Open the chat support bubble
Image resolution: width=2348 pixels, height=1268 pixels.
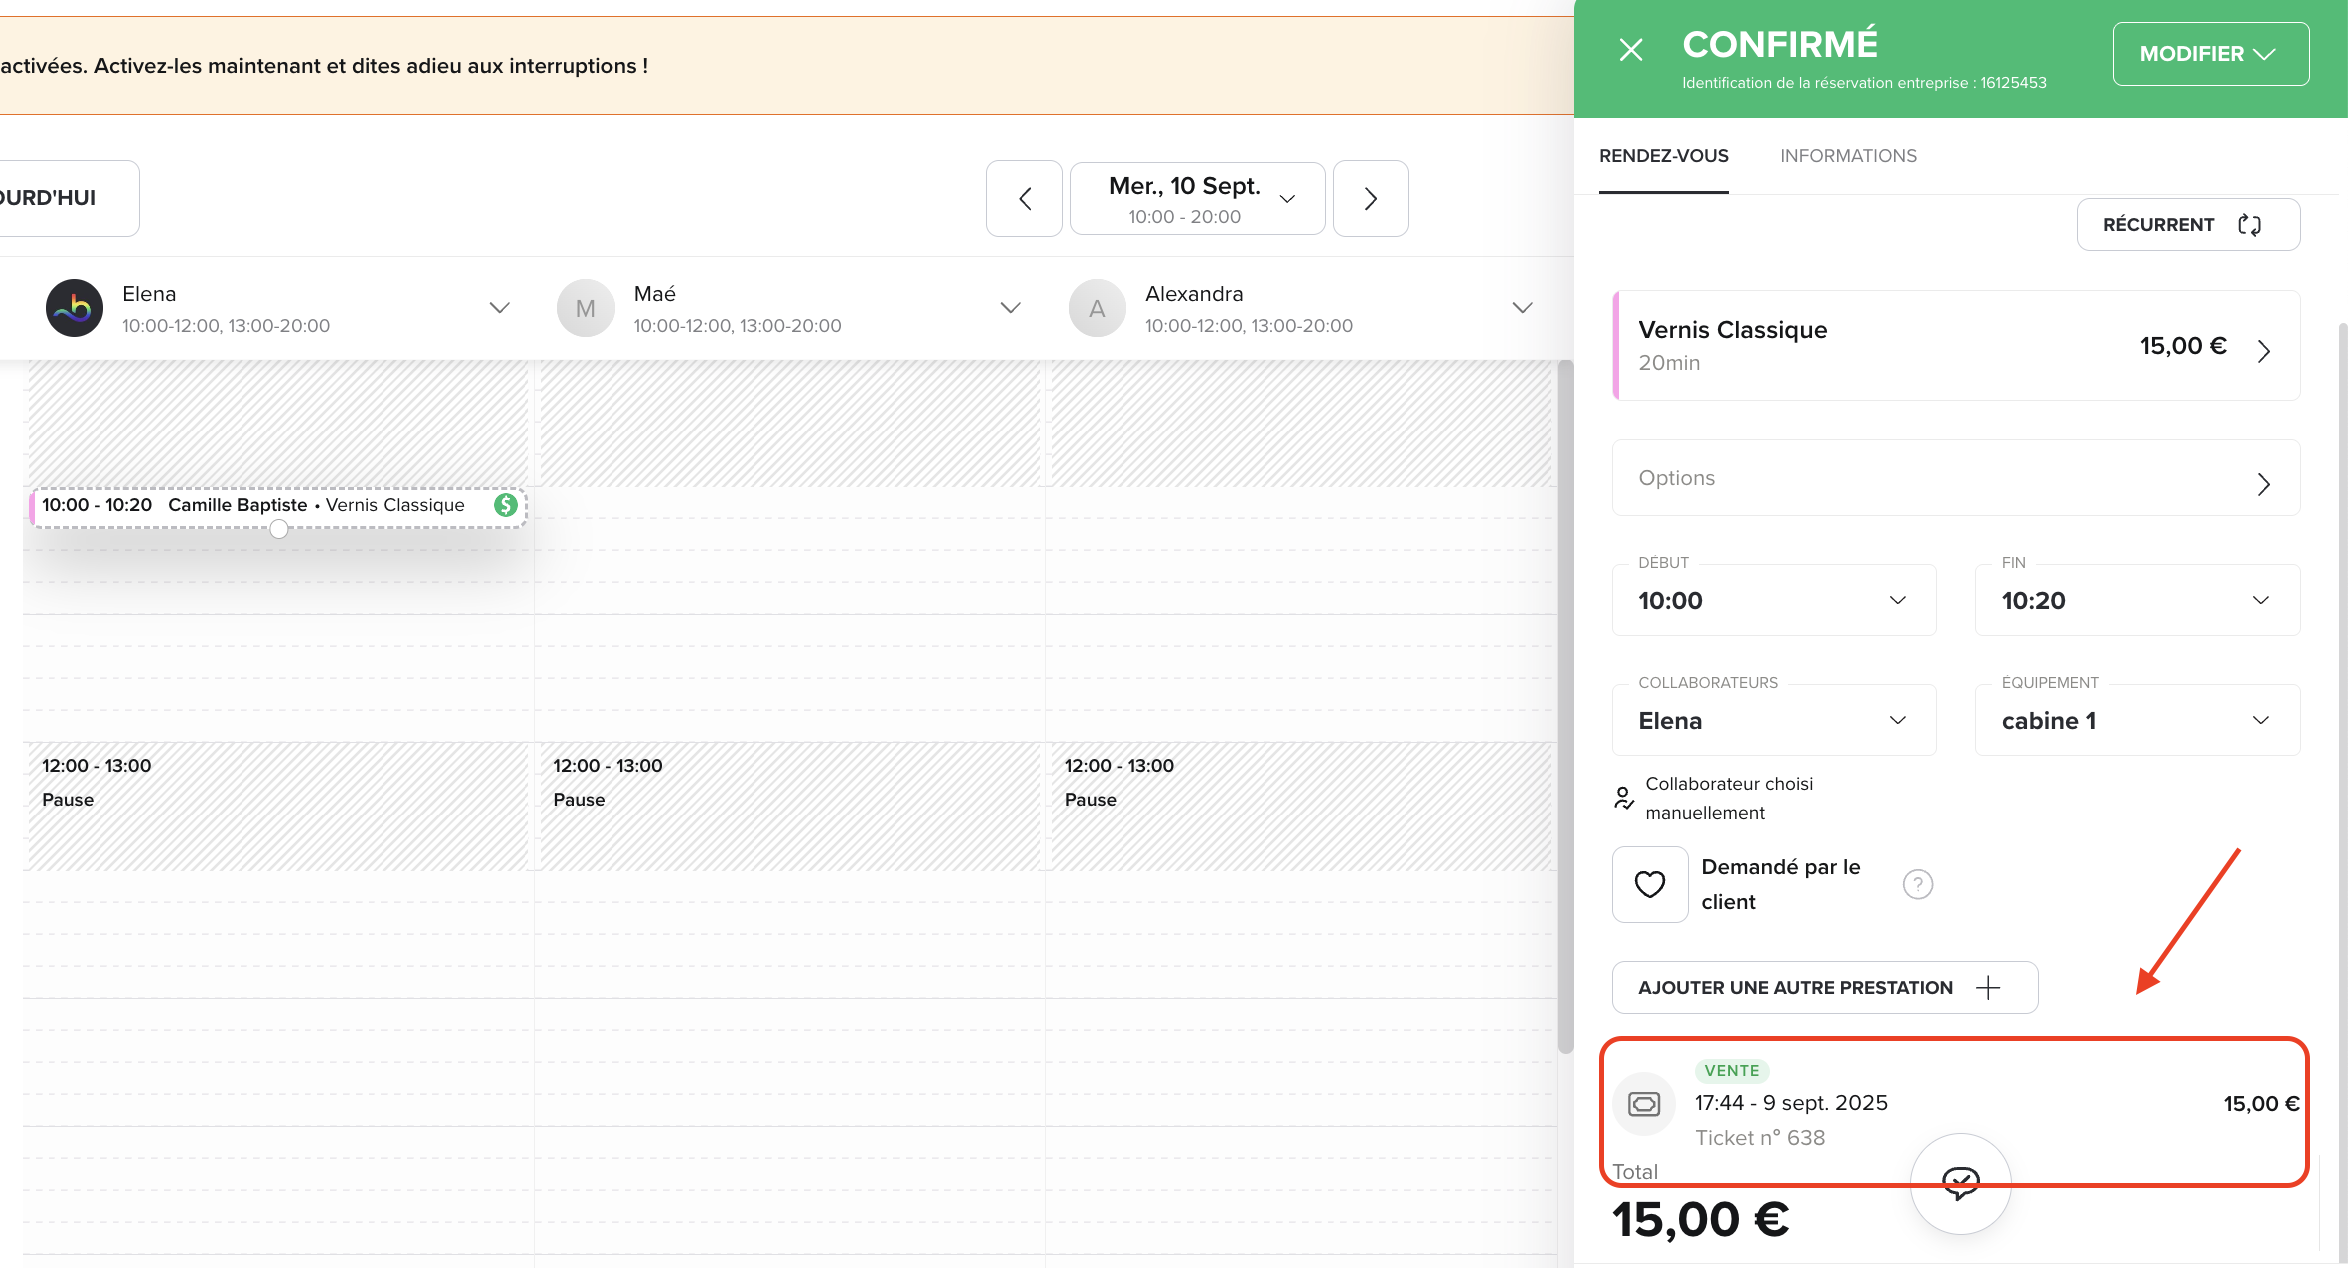point(1960,1183)
